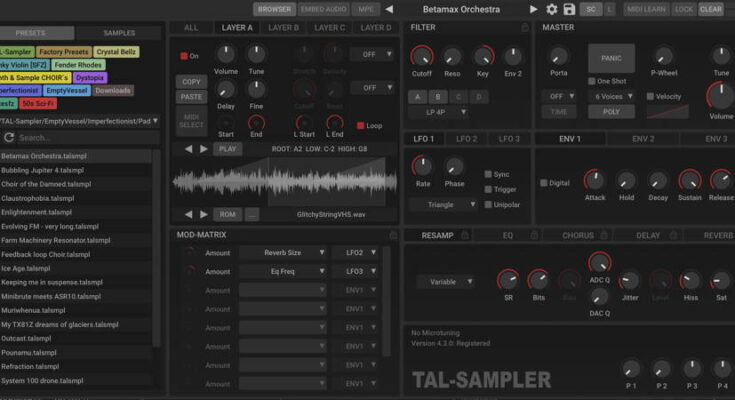The image size is (735, 400).
Task: Enable LFO Sync checkbox
Action: coord(488,174)
